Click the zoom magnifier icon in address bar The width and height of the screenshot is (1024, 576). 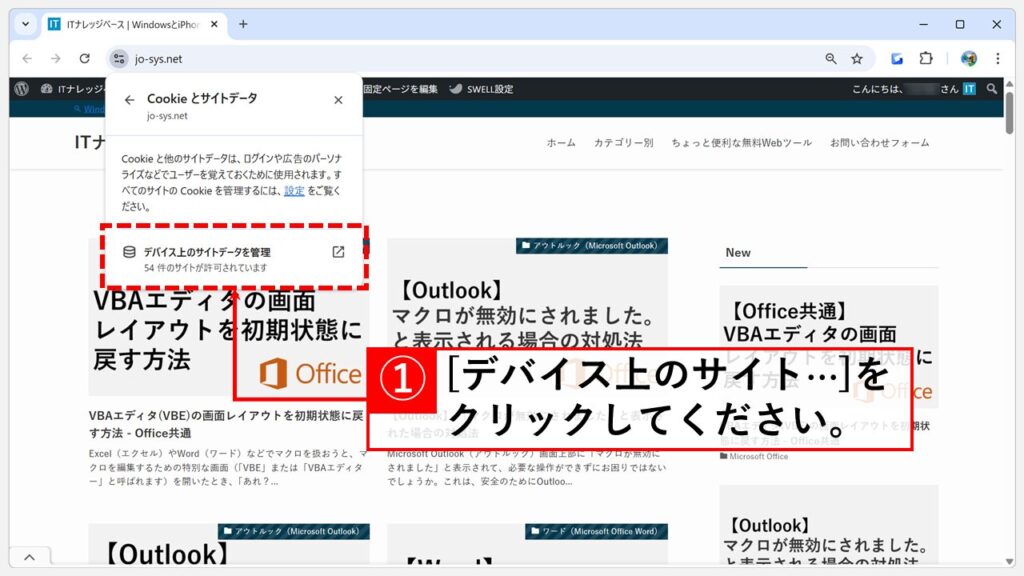tap(831, 59)
